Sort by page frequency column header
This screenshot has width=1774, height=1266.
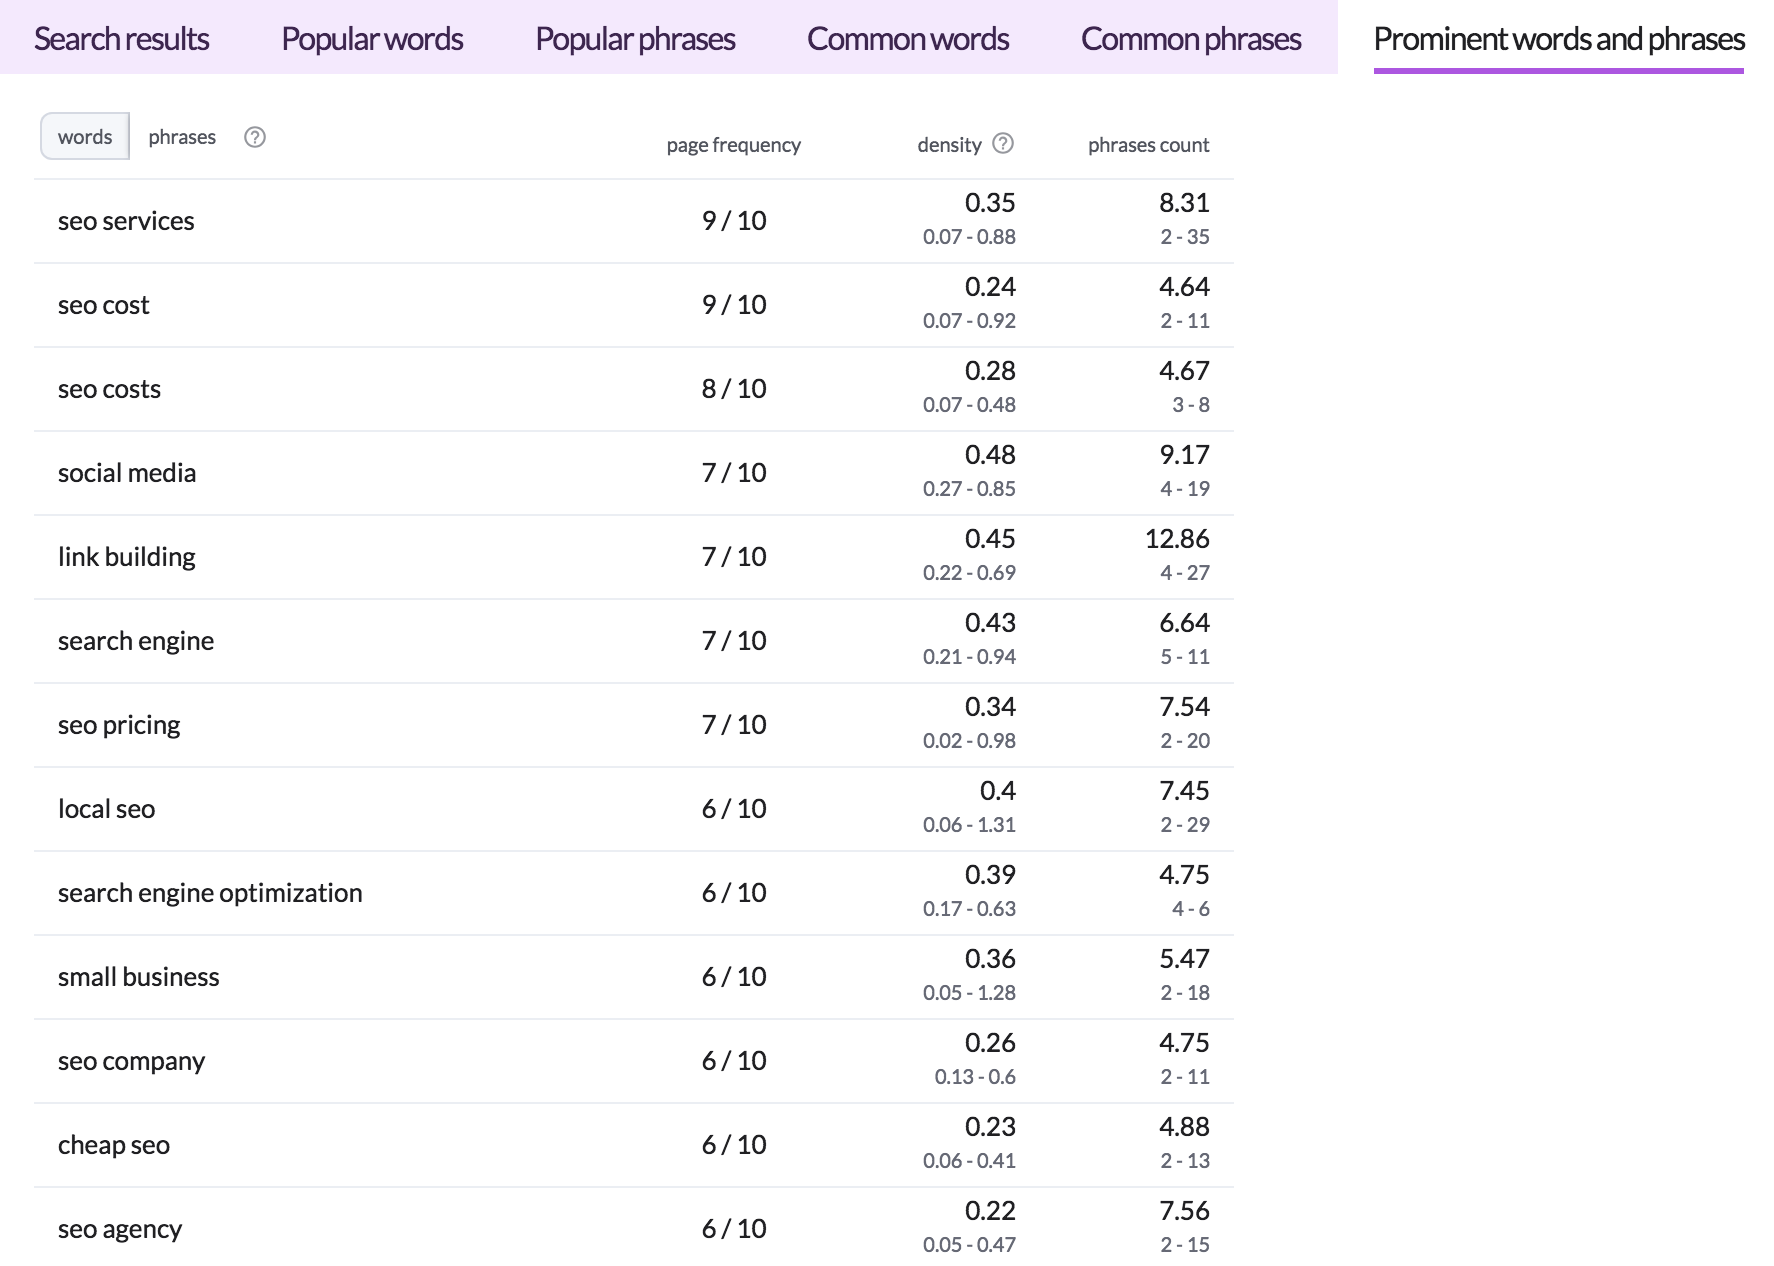[734, 145]
